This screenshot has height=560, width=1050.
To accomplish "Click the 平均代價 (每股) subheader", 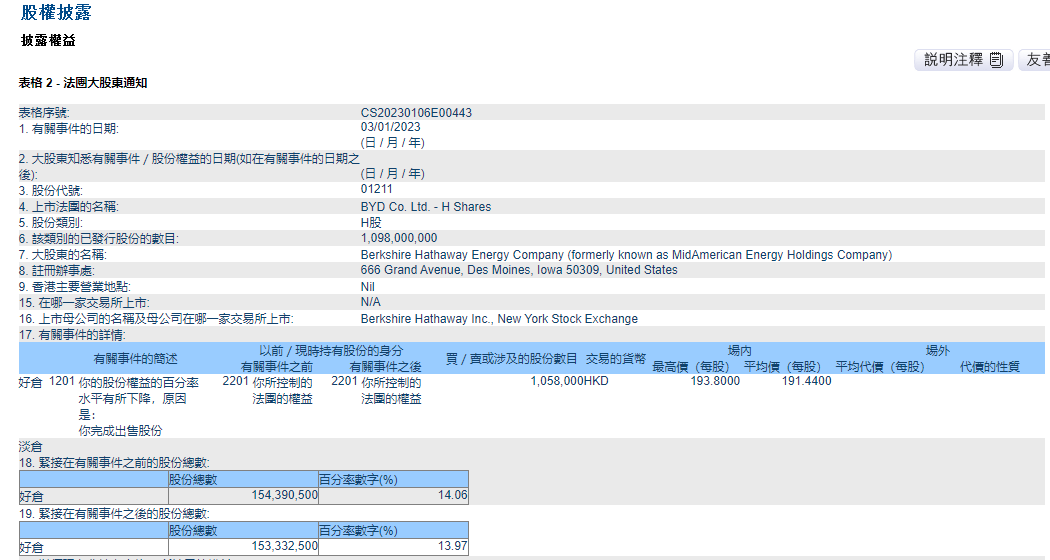I will [x=880, y=367].
